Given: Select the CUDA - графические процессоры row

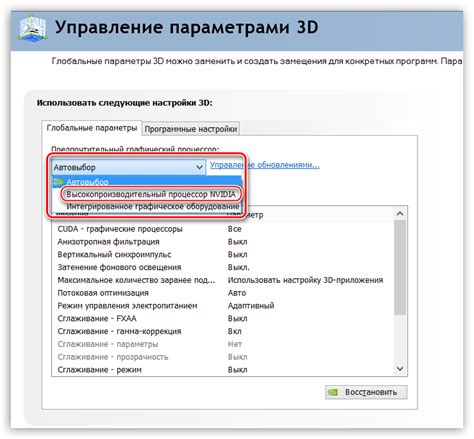Looking at the screenshot, I should [223, 229].
